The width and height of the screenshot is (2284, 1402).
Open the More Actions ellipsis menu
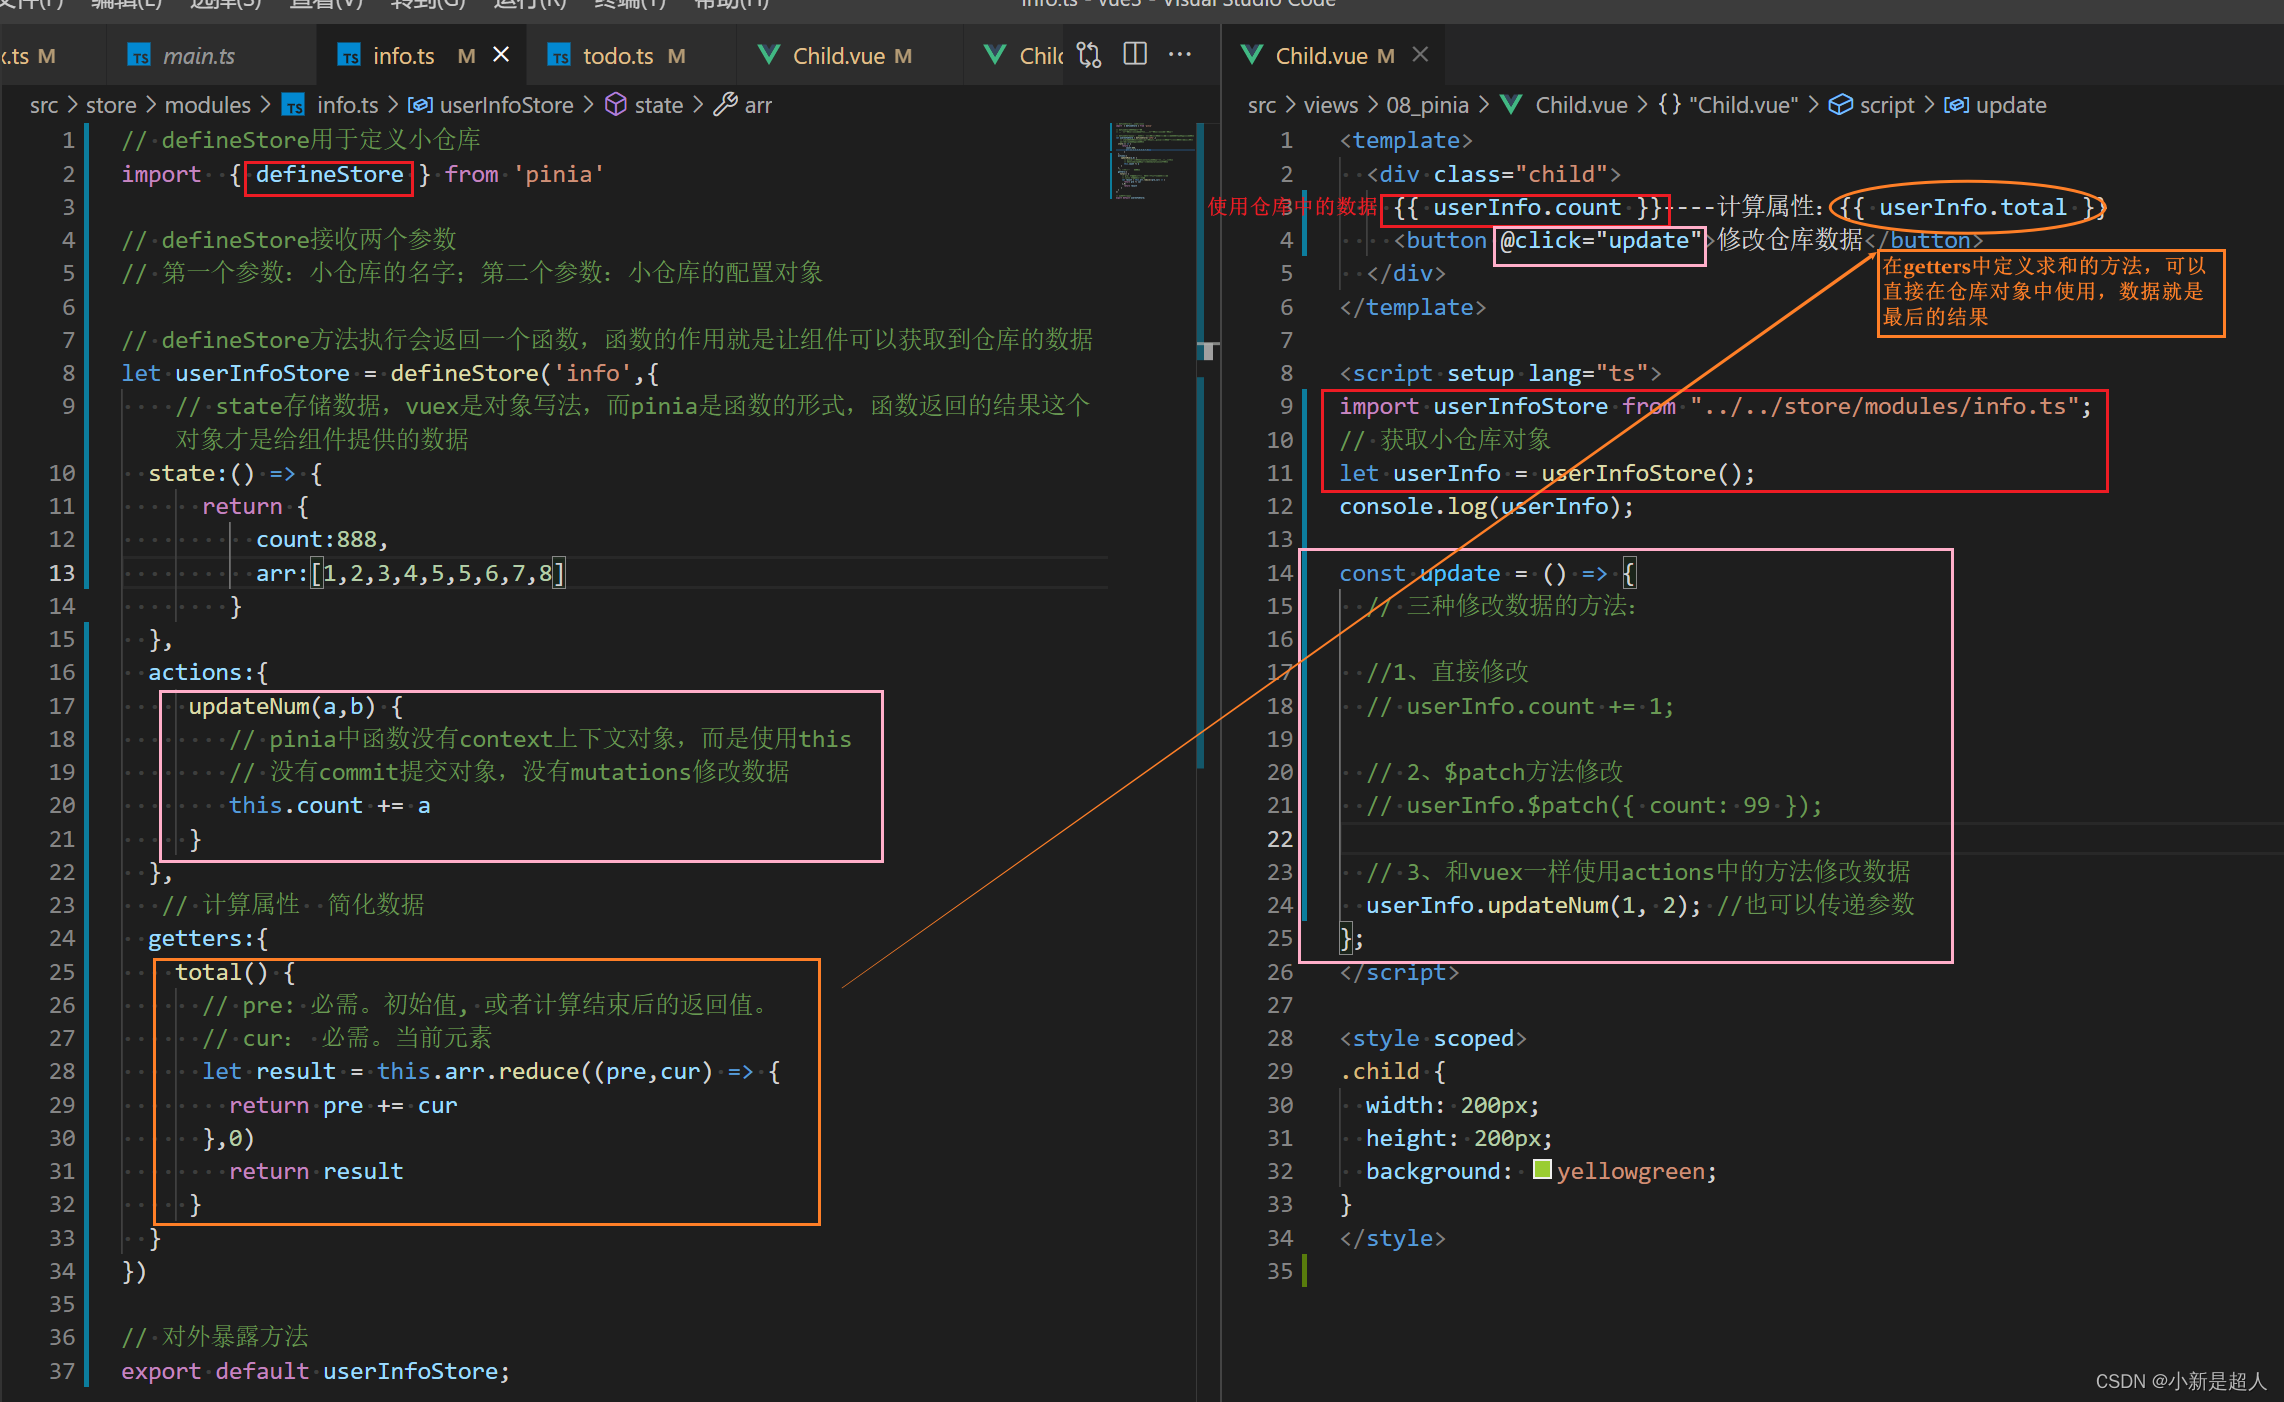pos(1180,54)
